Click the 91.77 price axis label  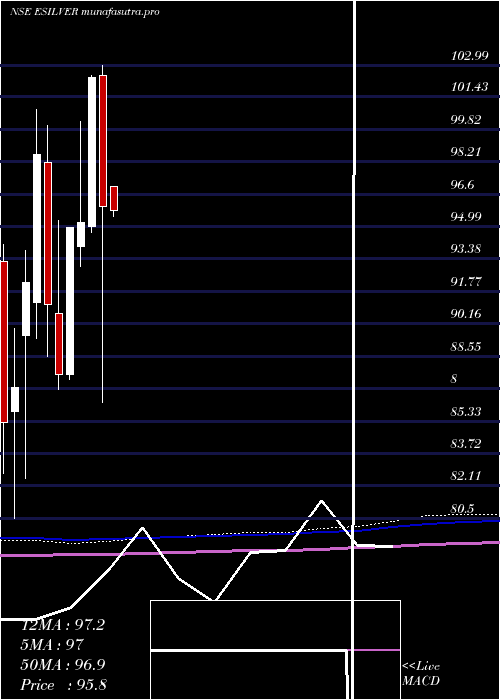click(x=466, y=281)
